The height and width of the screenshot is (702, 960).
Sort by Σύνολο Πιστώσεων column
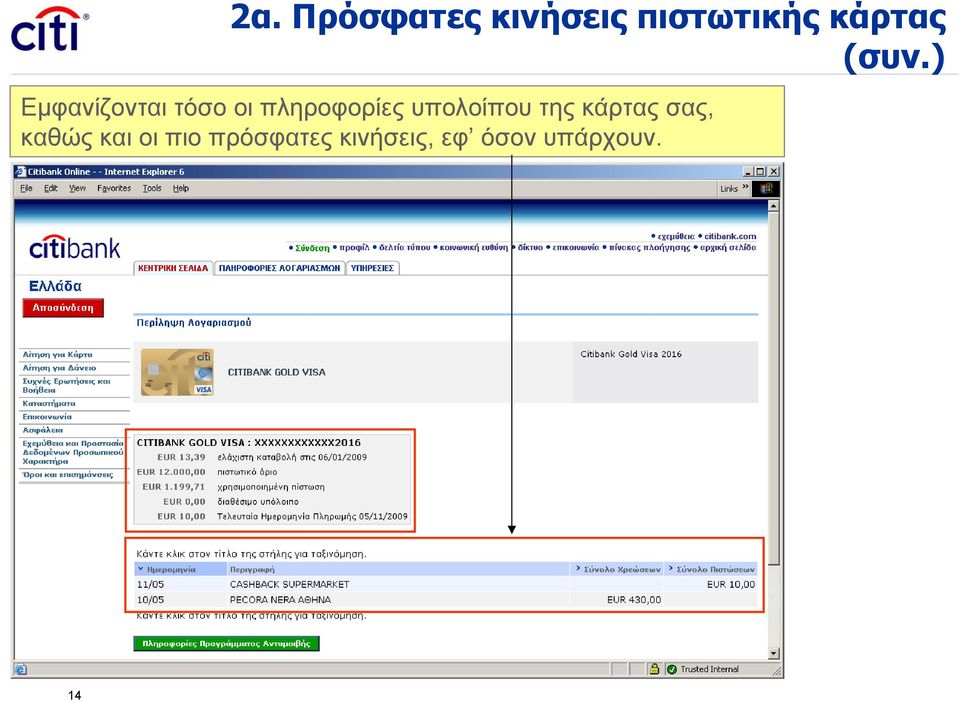[711, 569]
